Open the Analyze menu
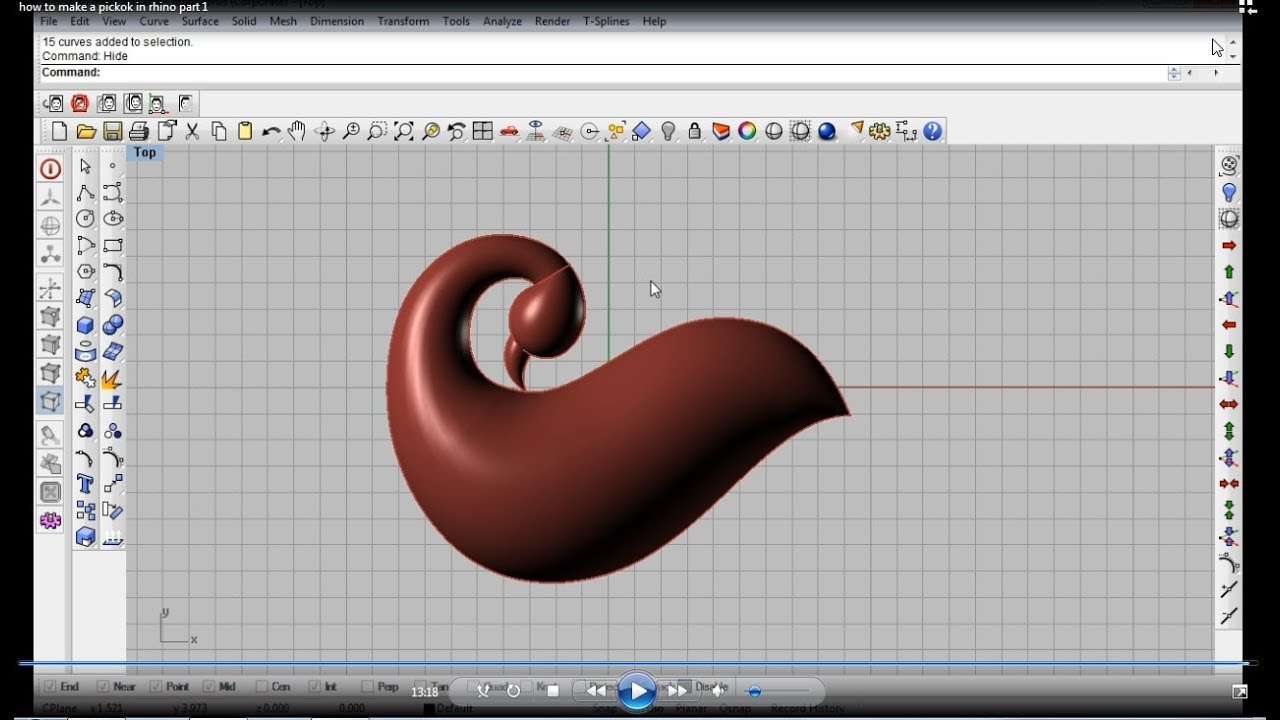This screenshot has width=1280, height=720. (502, 21)
